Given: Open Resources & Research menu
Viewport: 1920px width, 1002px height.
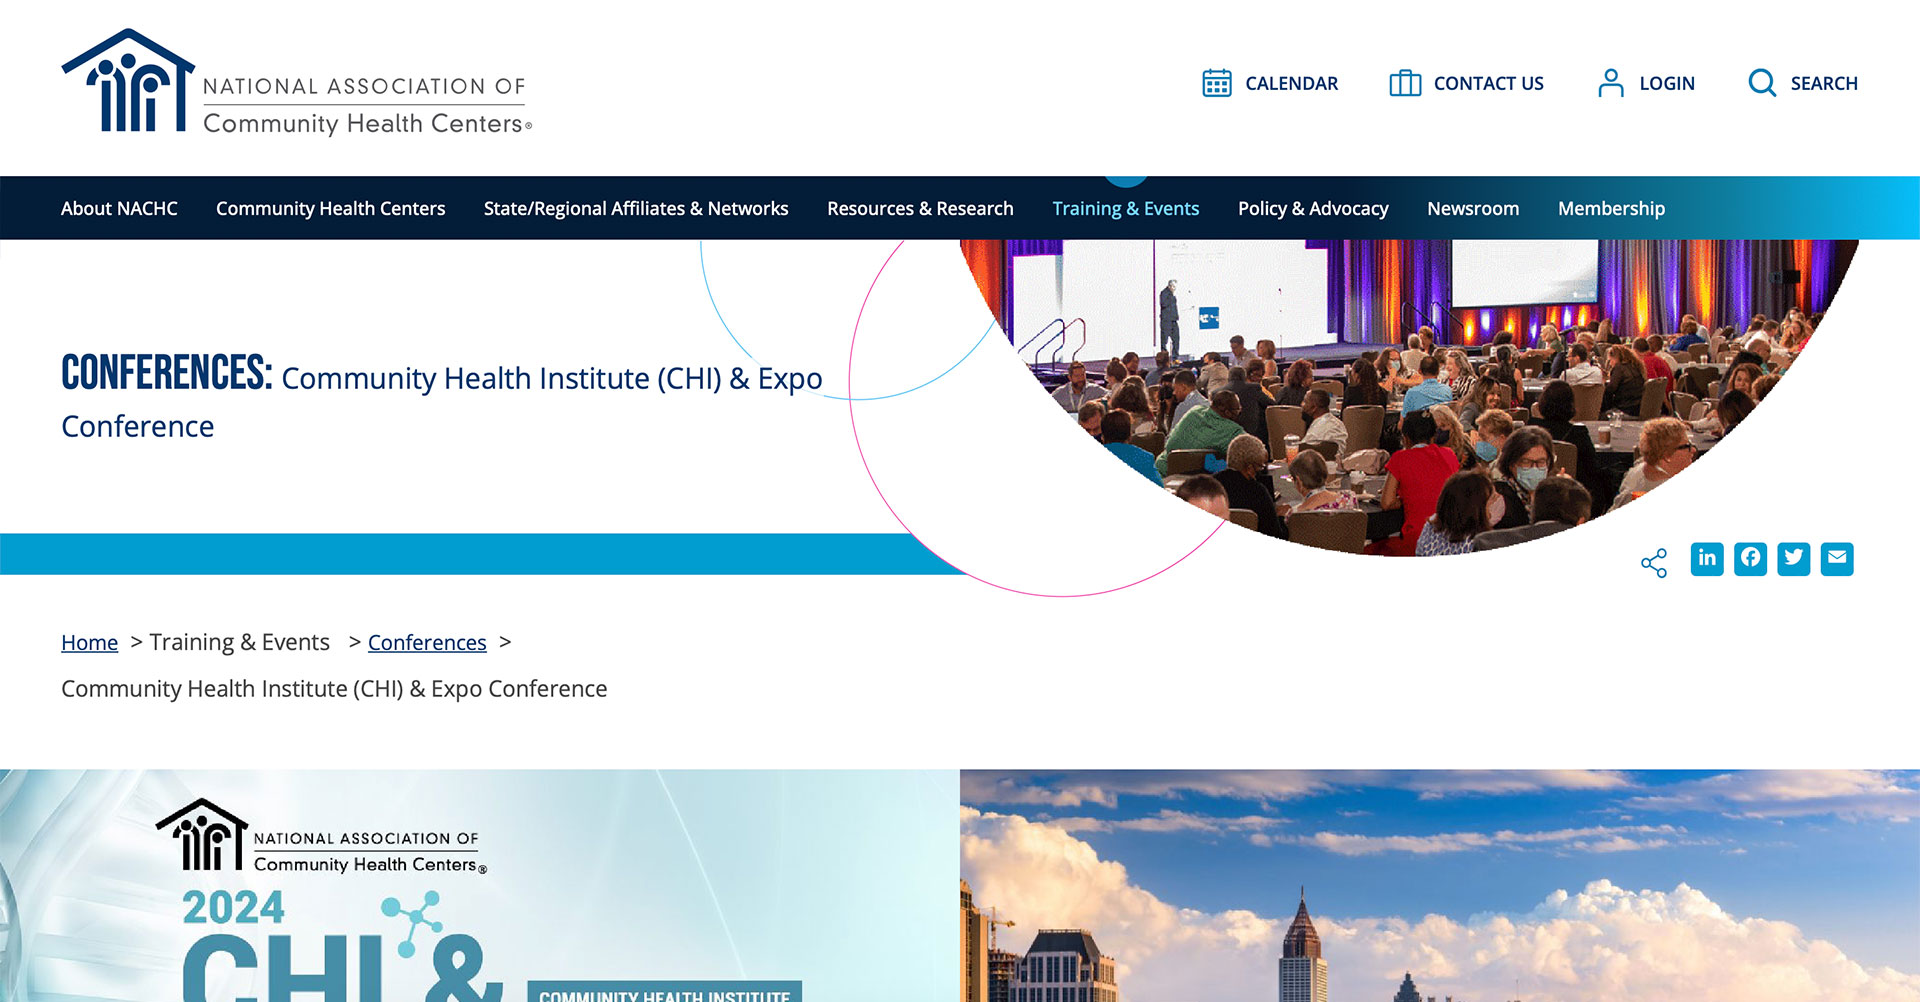Looking at the screenshot, I should [x=920, y=209].
